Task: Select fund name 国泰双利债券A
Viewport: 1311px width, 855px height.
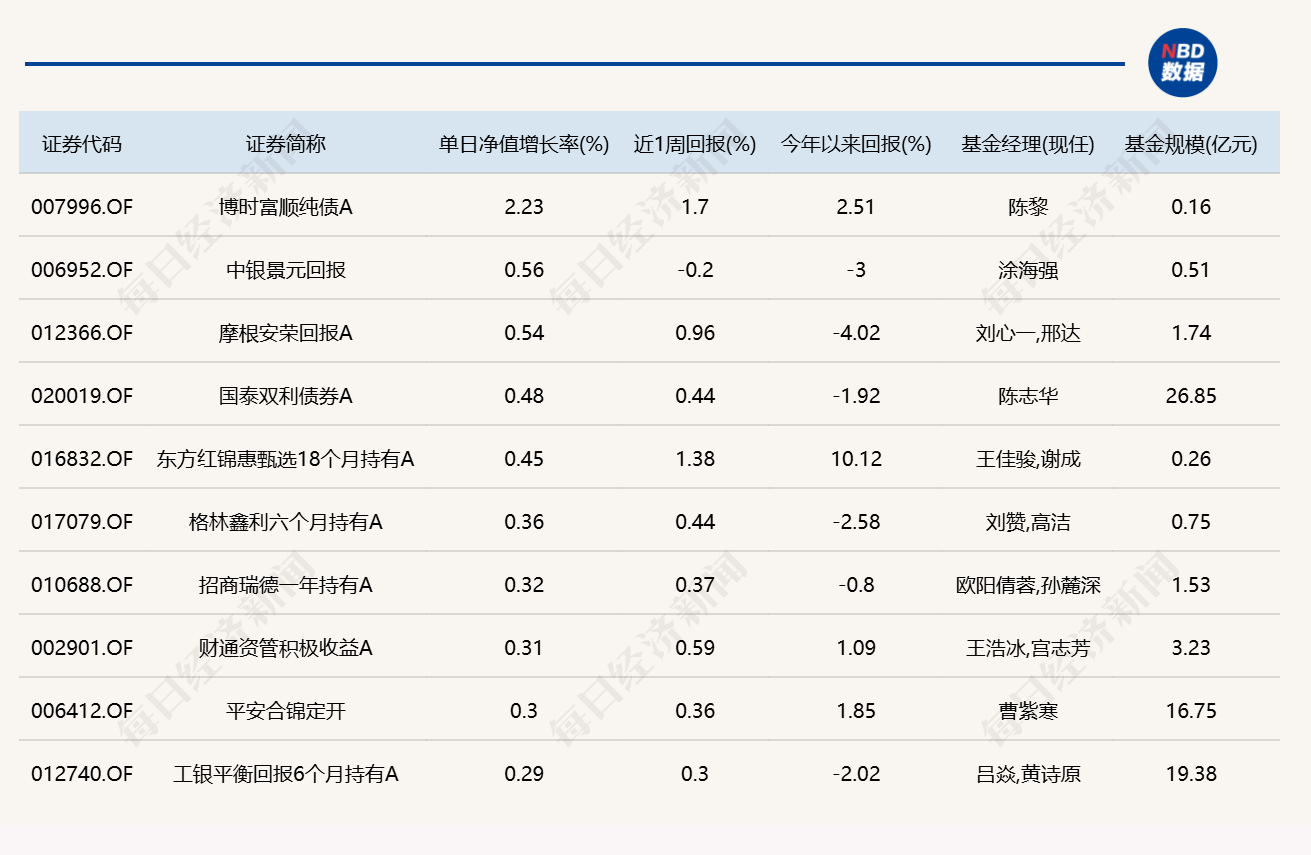Action: [x=286, y=396]
